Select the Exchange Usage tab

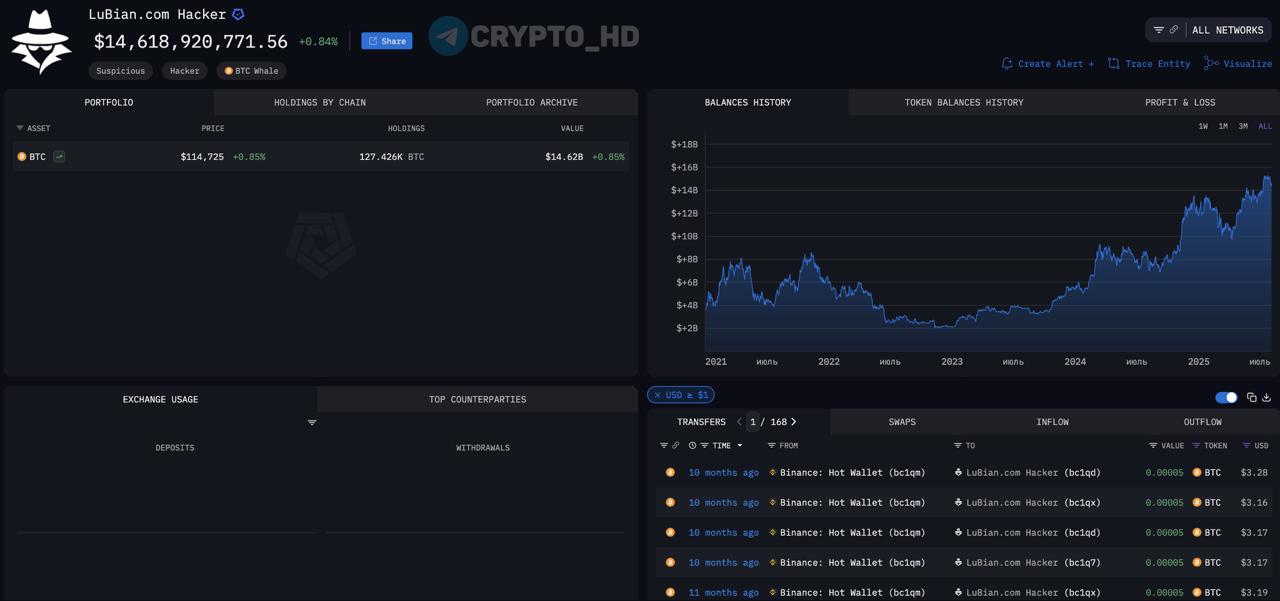[x=160, y=399]
